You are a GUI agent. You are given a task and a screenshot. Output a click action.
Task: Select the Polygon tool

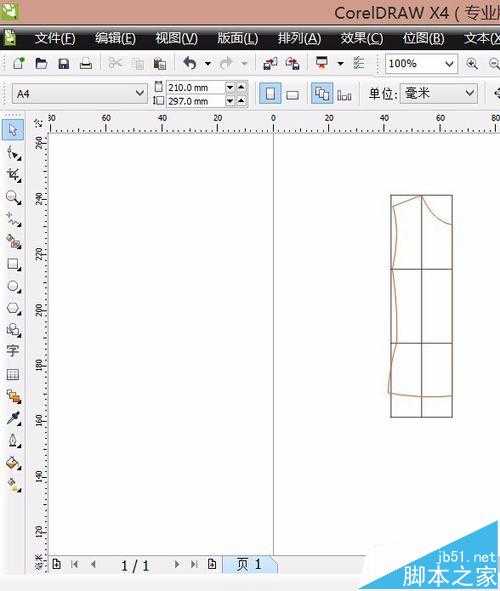coord(13,308)
